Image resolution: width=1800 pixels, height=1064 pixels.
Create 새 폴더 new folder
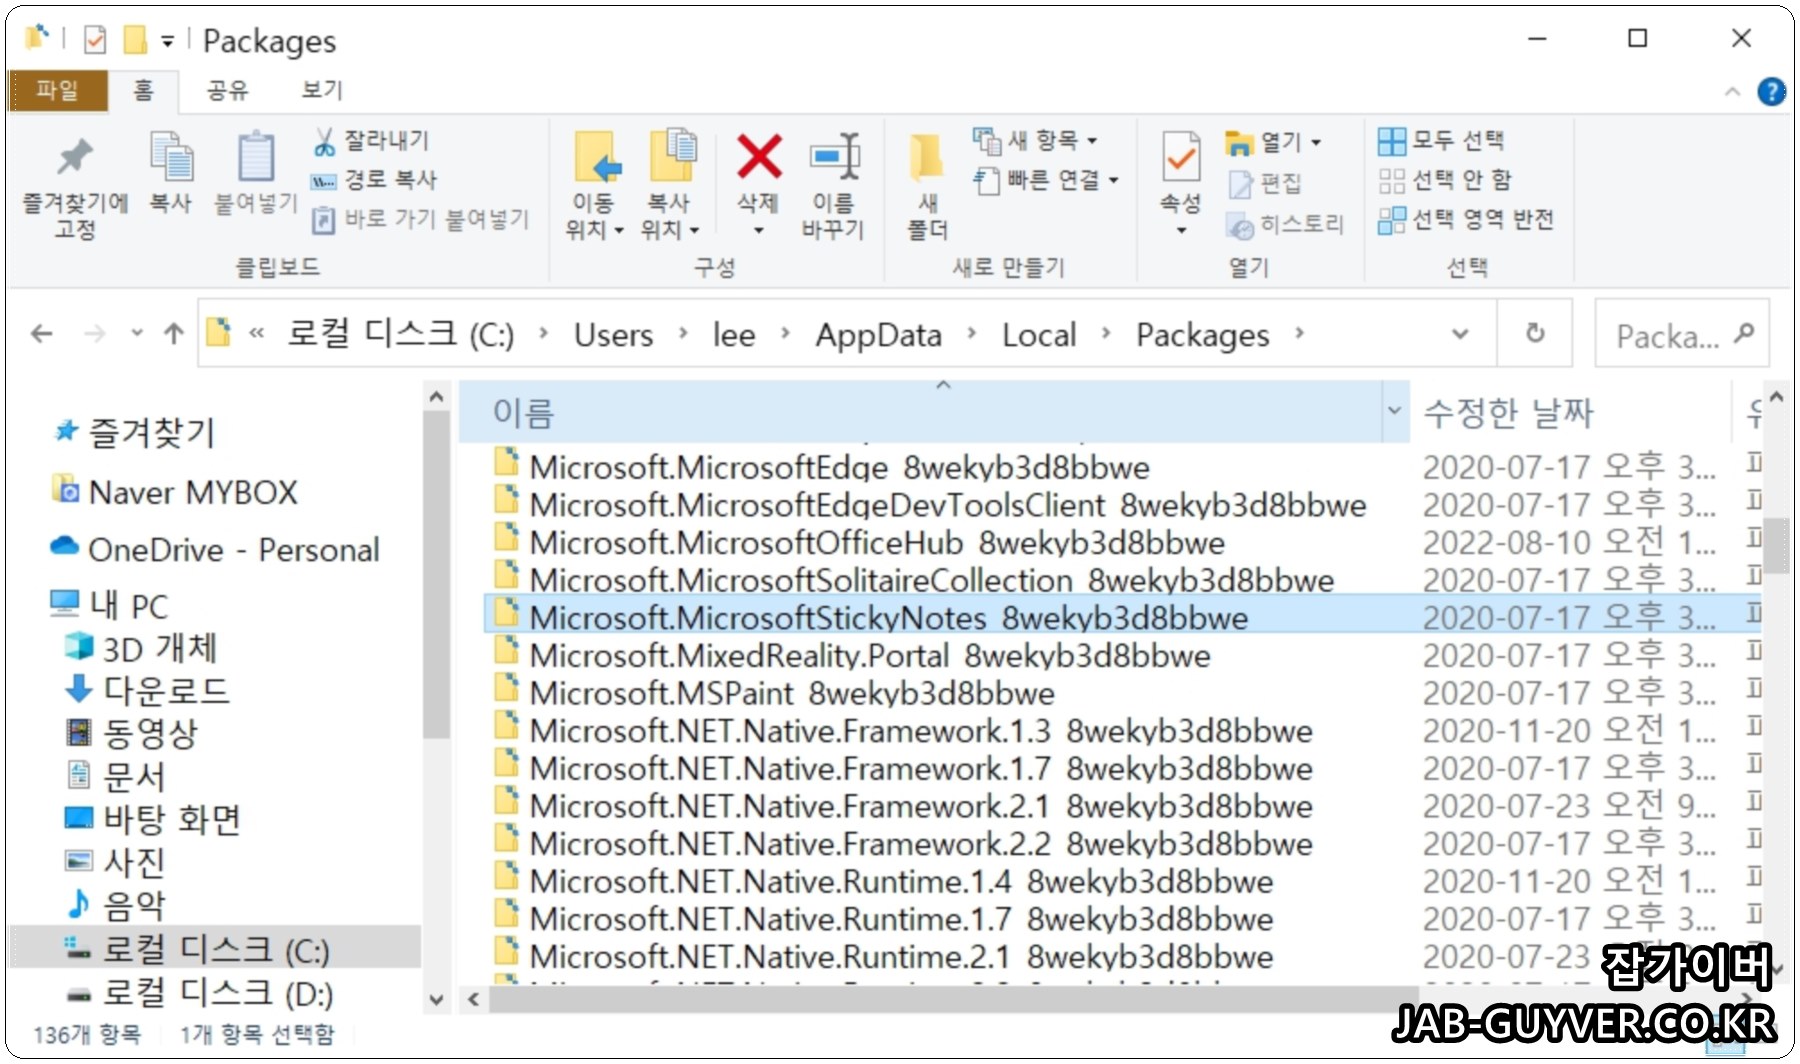pyautogui.click(x=927, y=186)
